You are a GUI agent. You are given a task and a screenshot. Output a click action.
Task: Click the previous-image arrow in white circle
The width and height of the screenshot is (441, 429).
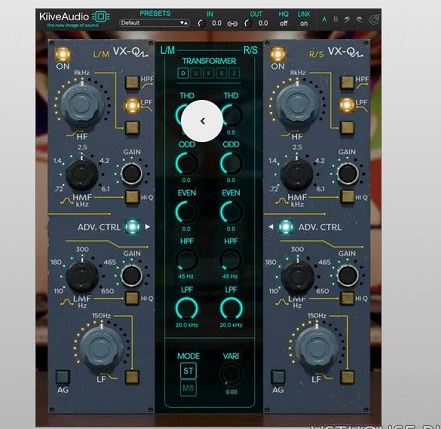coord(202,121)
